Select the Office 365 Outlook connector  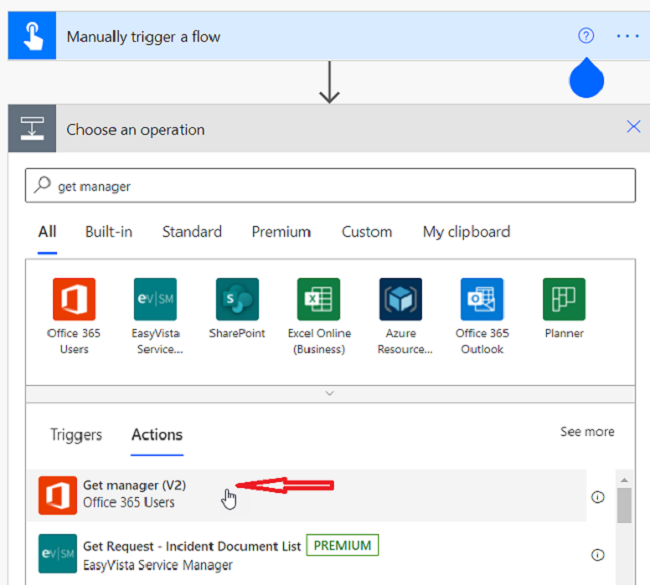point(482,316)
